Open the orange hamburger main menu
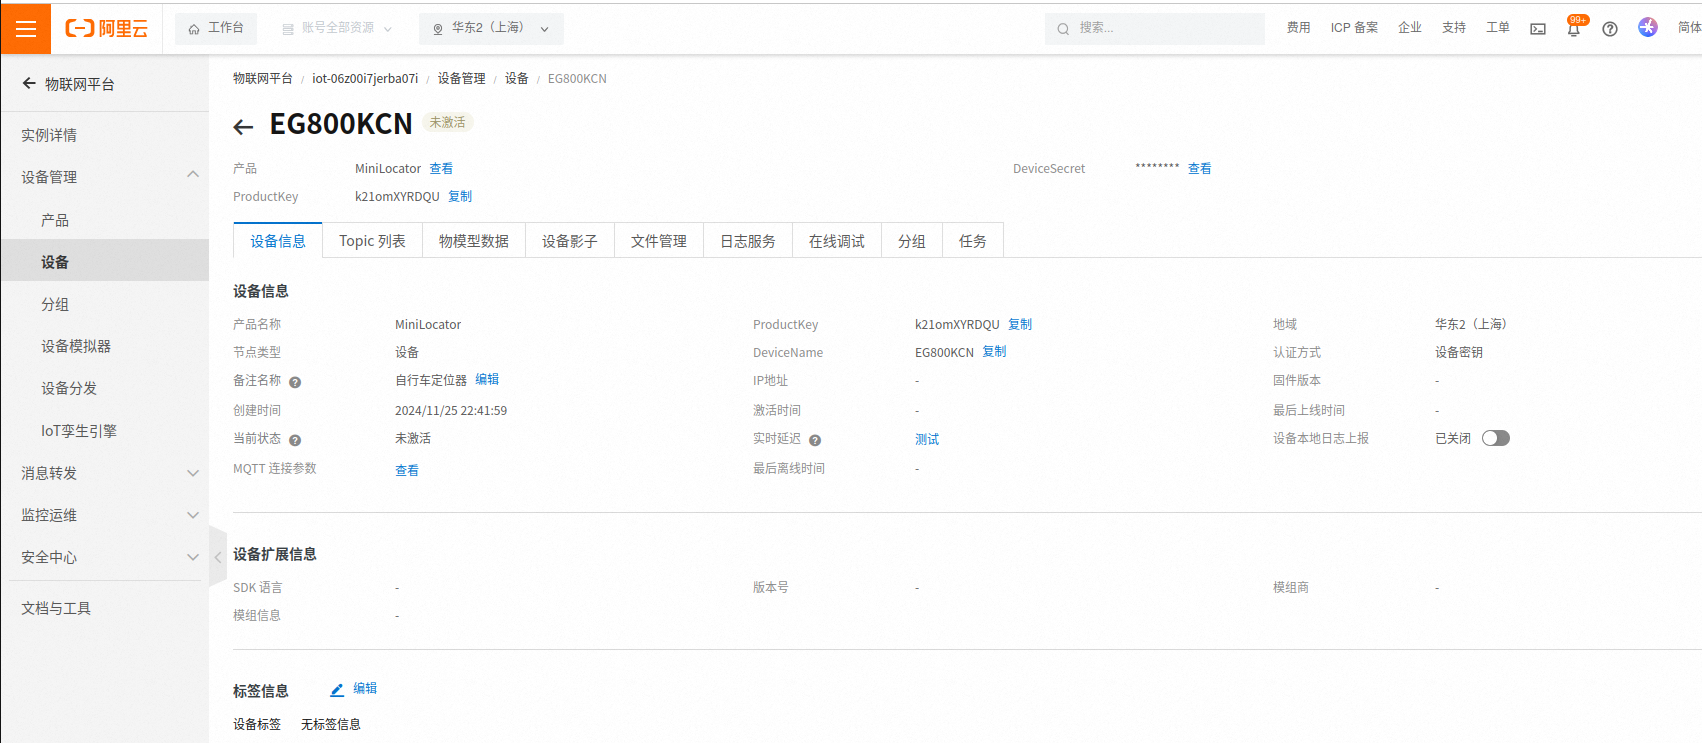 26,29
